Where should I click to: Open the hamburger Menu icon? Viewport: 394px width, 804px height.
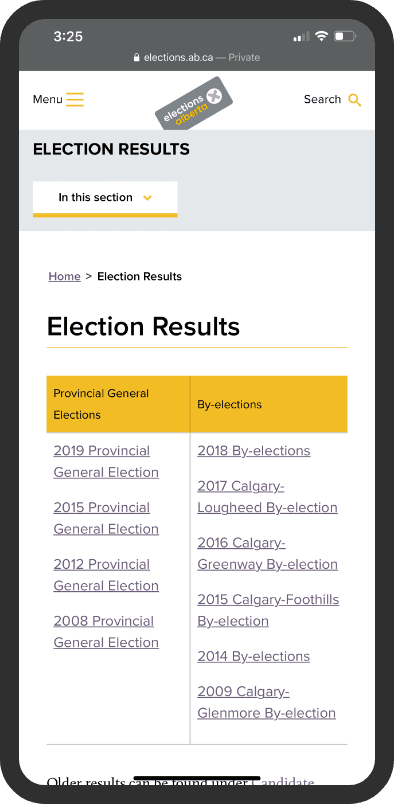pyautogui.click(x=74, y=99)
